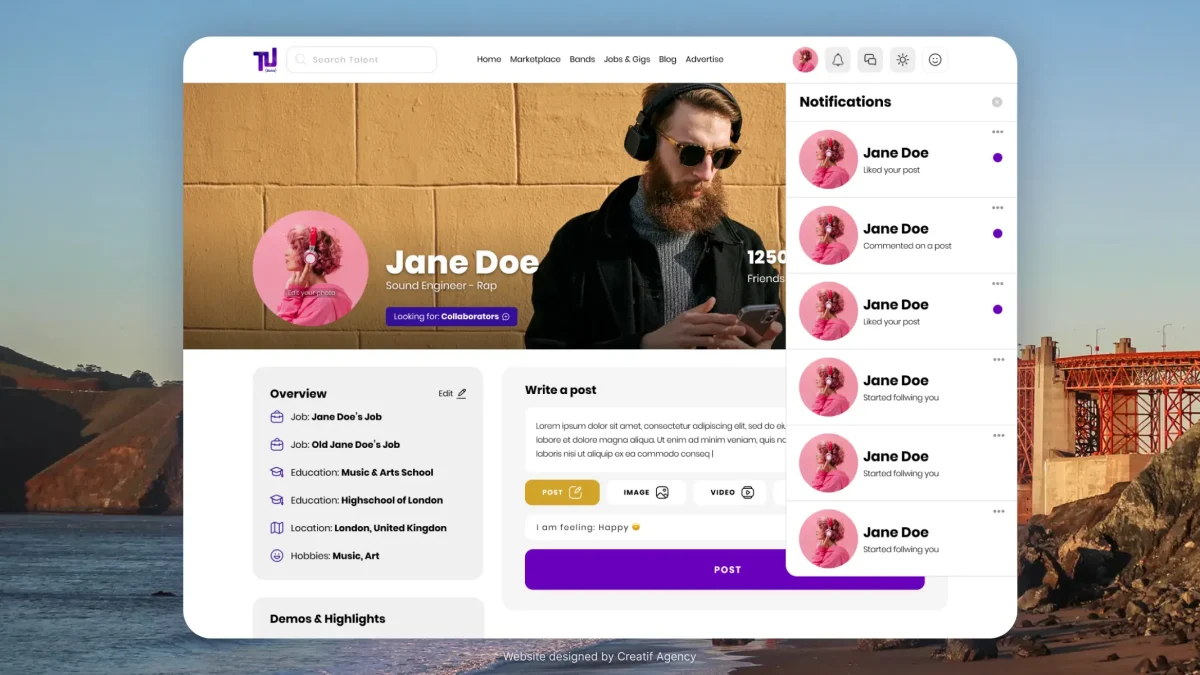
Task: Open options dots on first notification
Action: 997,132
